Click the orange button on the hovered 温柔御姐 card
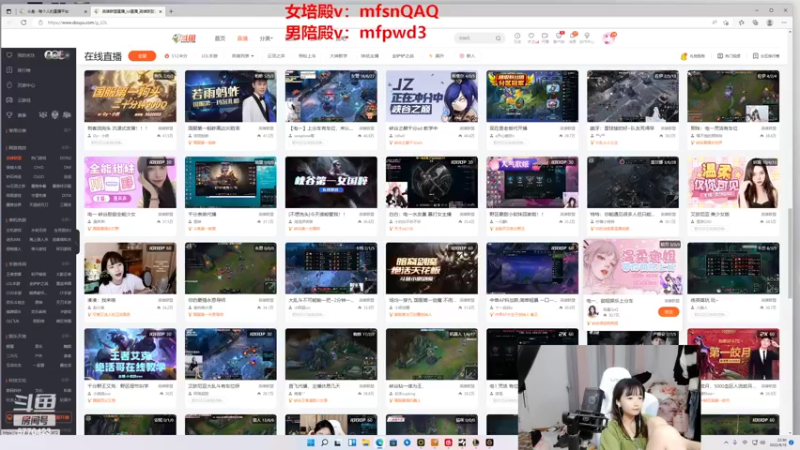Viewport: 800px width, 450px height. (668, 312)
